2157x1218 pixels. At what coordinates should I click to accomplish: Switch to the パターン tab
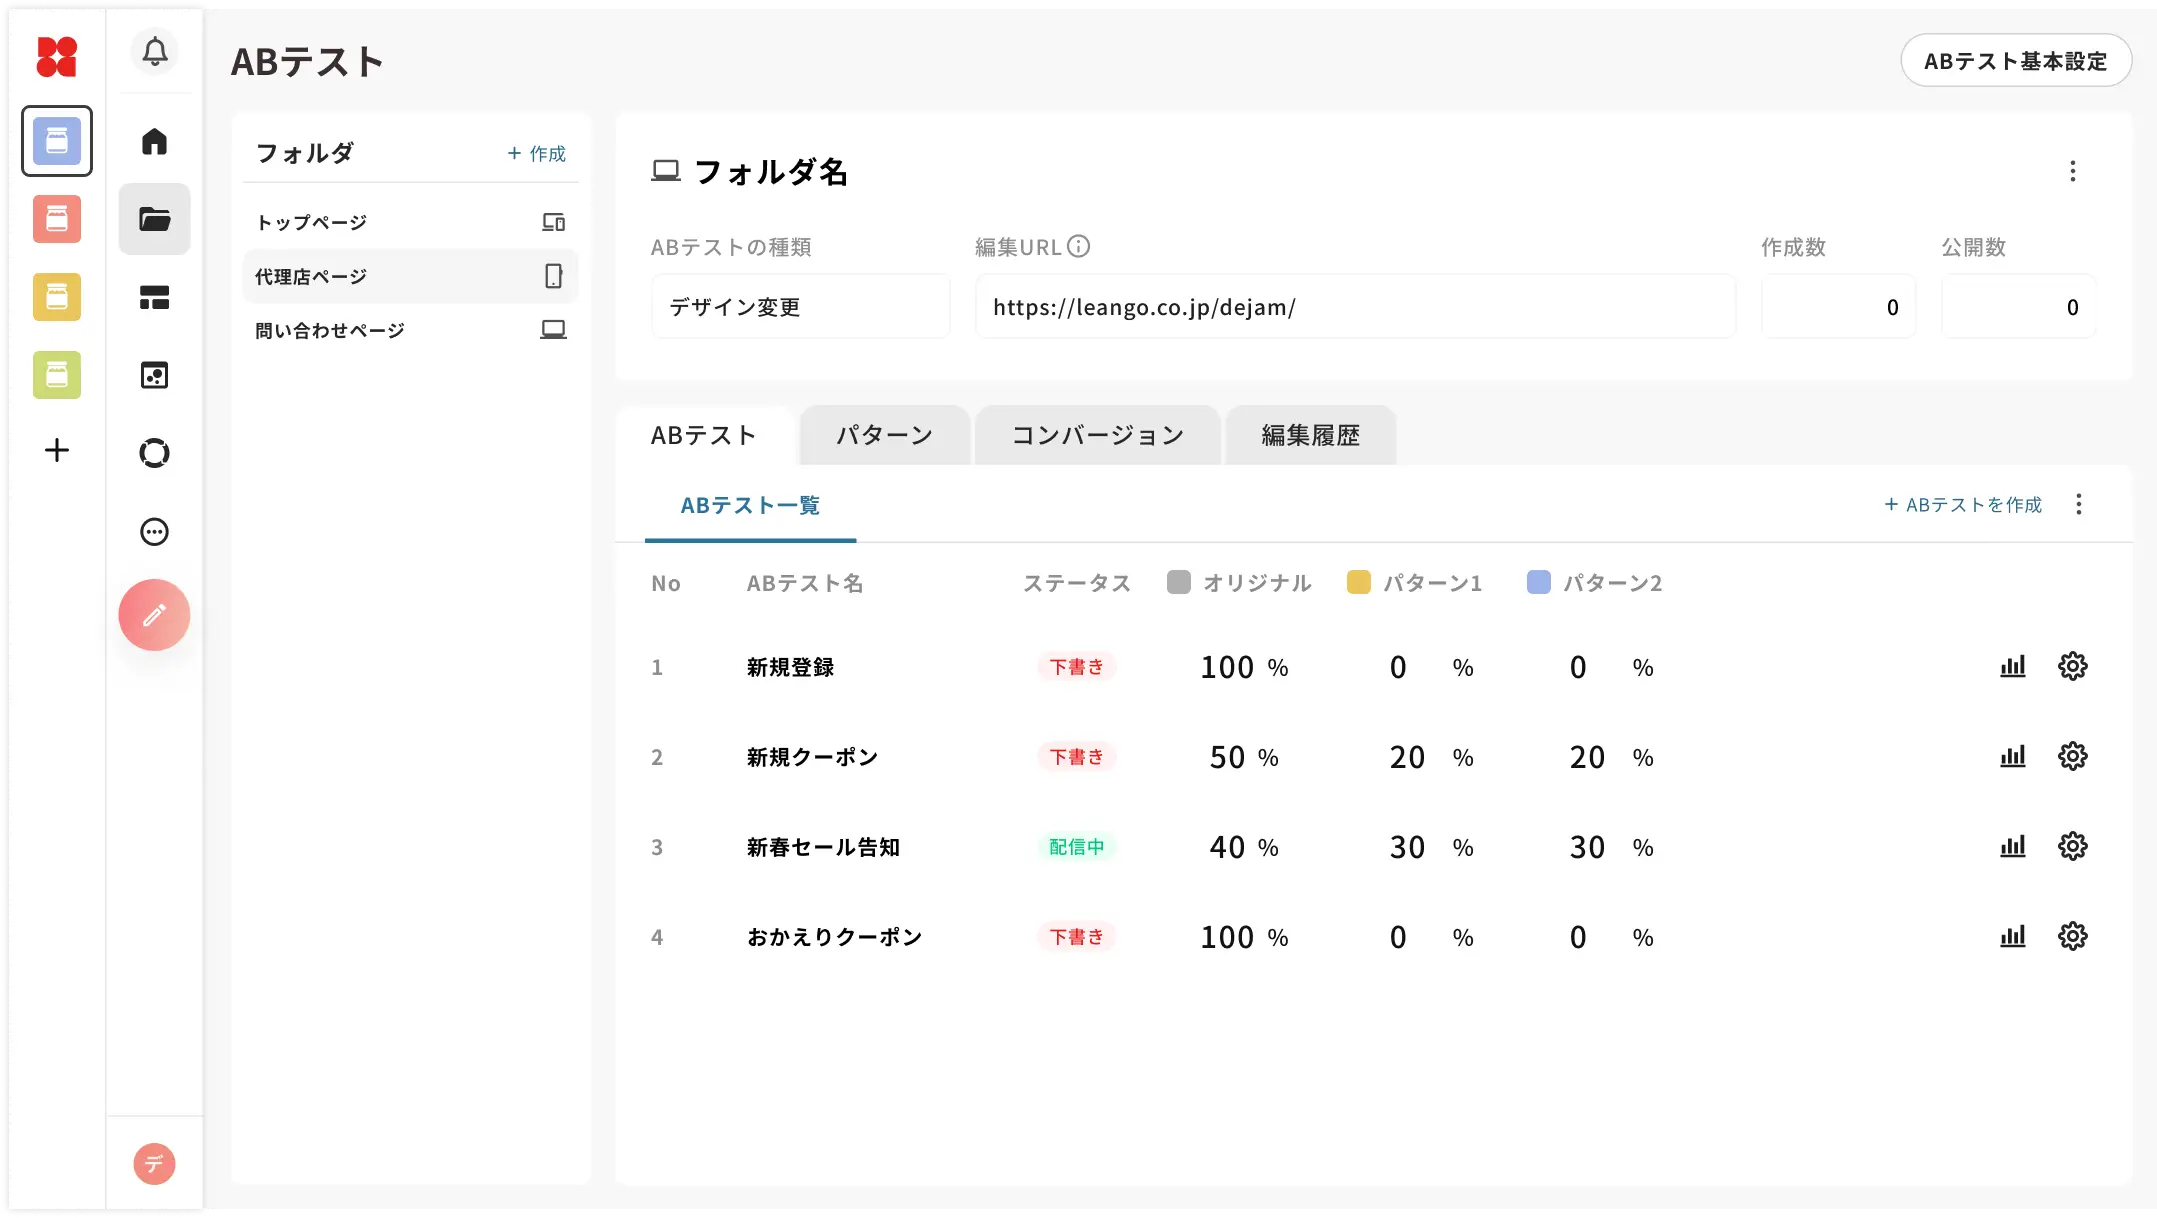(x=884, y=435)
